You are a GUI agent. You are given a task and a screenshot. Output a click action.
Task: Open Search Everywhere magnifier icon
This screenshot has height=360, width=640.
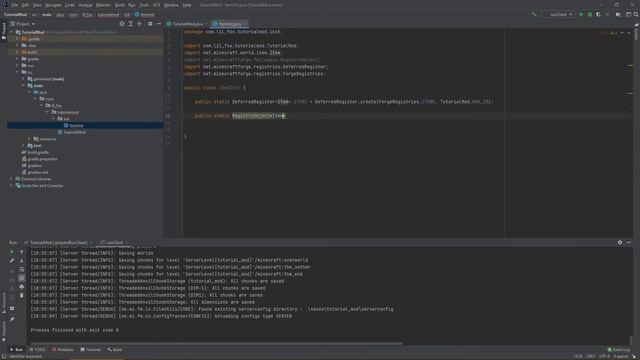point(636,14)
